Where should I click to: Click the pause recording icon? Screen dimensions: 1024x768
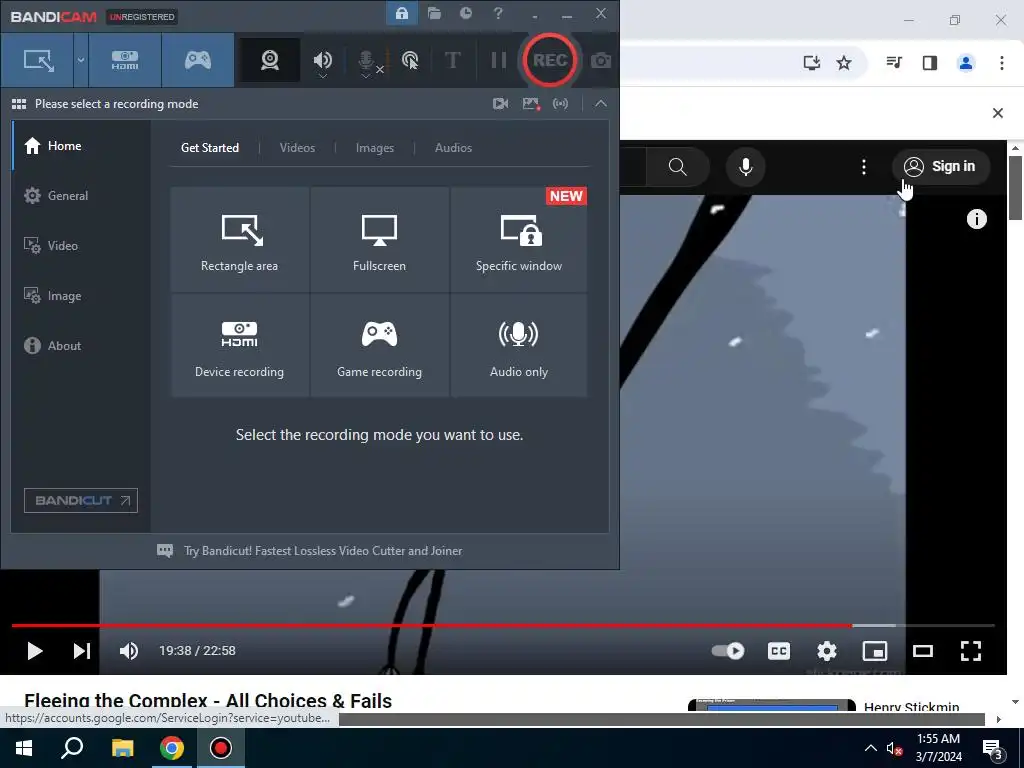[498, 61]
